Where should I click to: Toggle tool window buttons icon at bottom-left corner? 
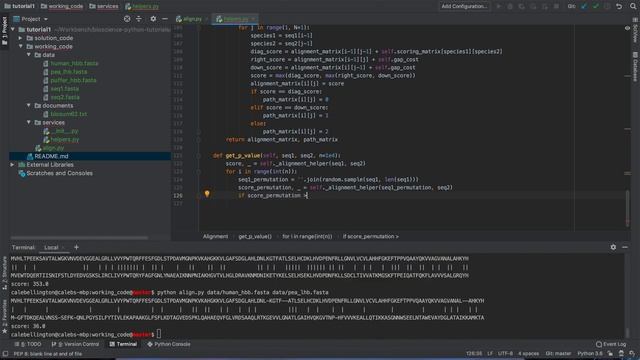tap(5, 353)
